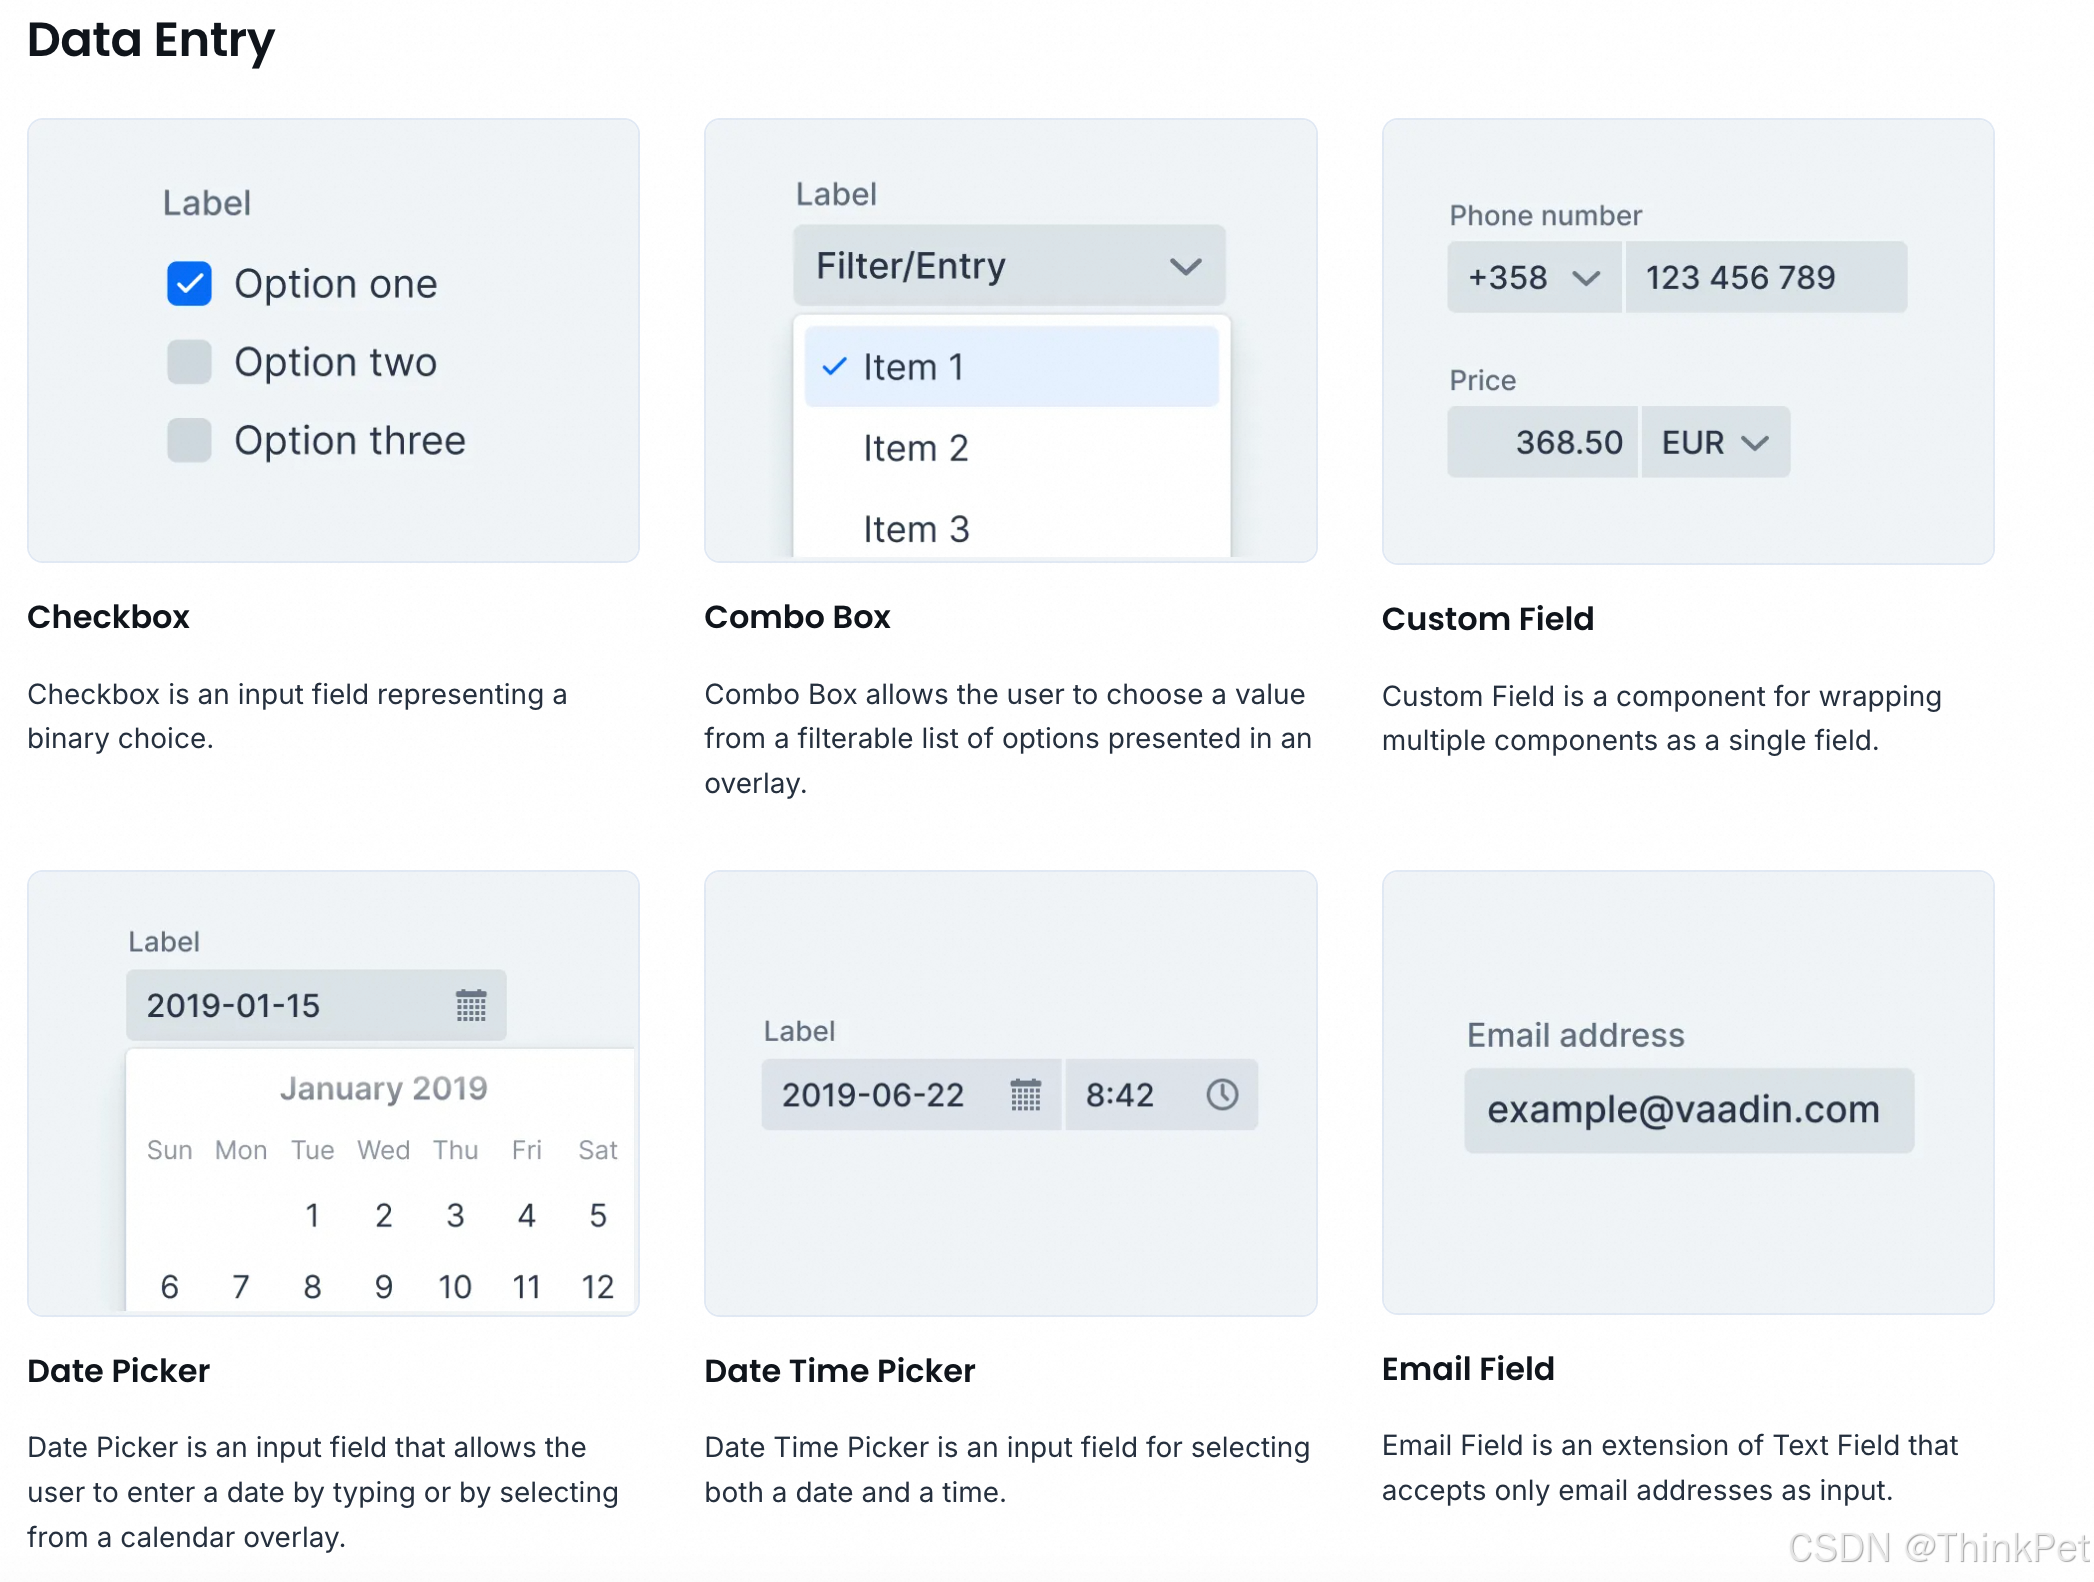Viewport: 2094px width, 1582px height.
Task: Open the EUR currency dropdown
Action: (1754, 442)
